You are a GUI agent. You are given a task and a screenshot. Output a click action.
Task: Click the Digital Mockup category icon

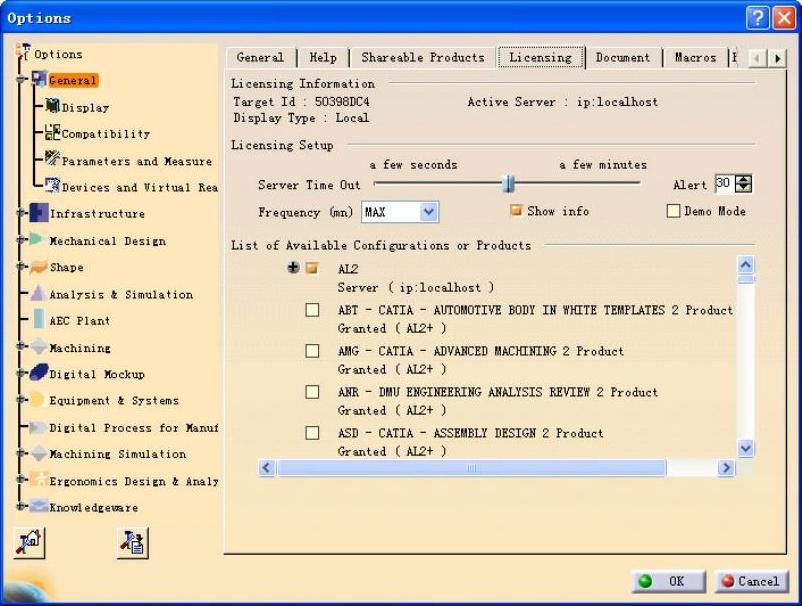coord(39,372)
